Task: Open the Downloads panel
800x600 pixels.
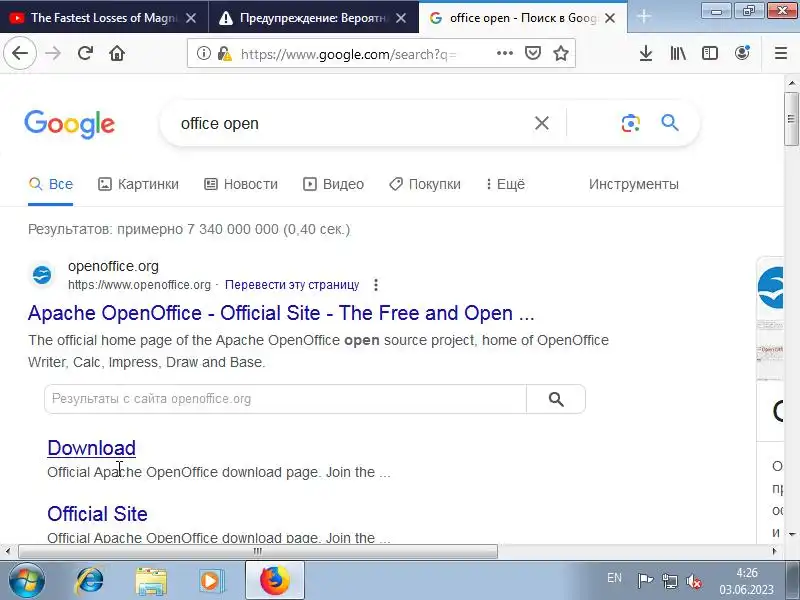Action: coord(646,53)
